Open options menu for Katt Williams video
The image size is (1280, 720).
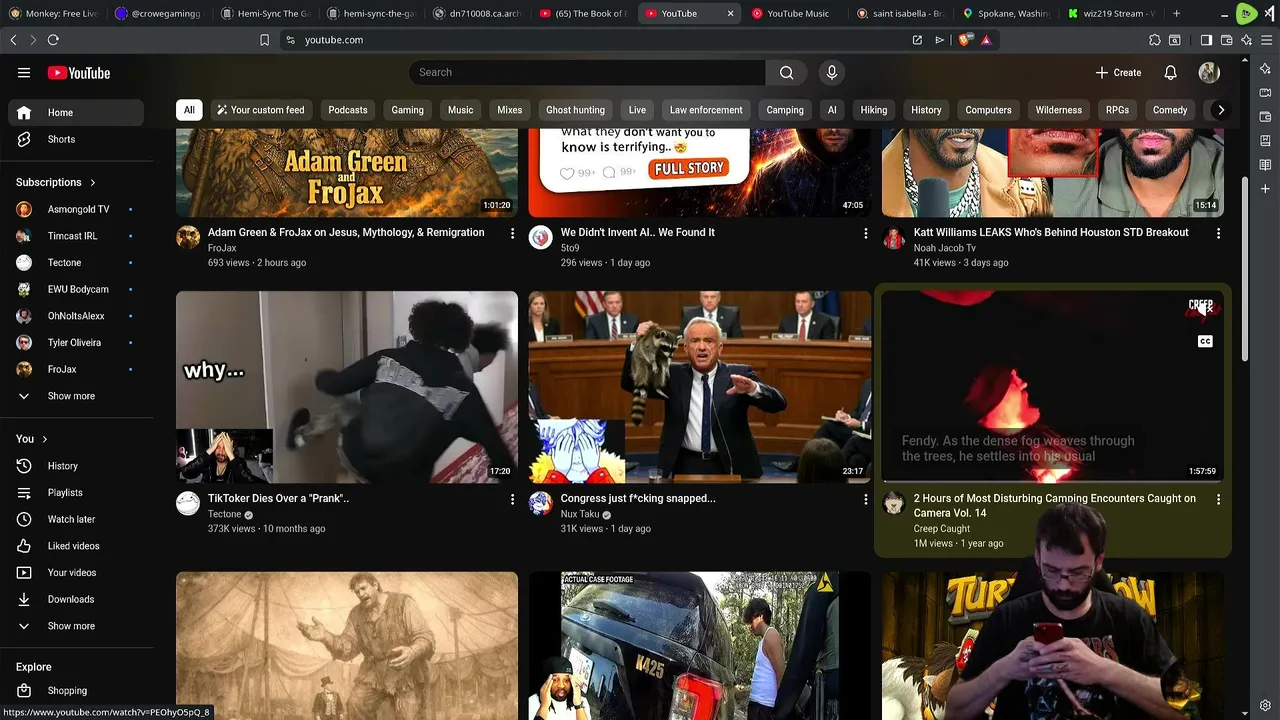click(1218, 233)
